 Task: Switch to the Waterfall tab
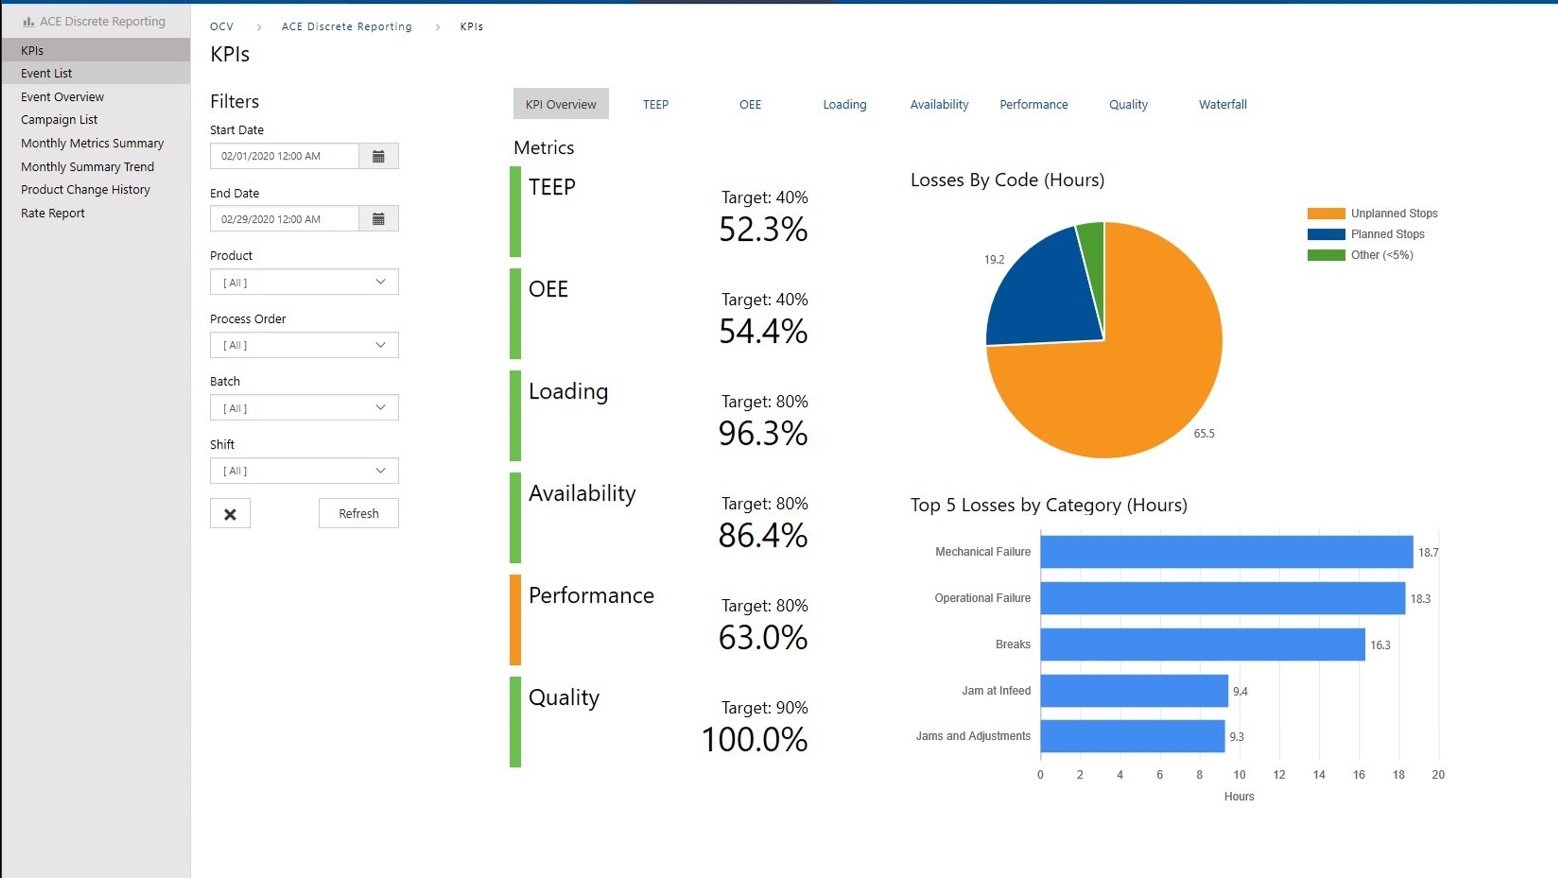pos(1222,104)
